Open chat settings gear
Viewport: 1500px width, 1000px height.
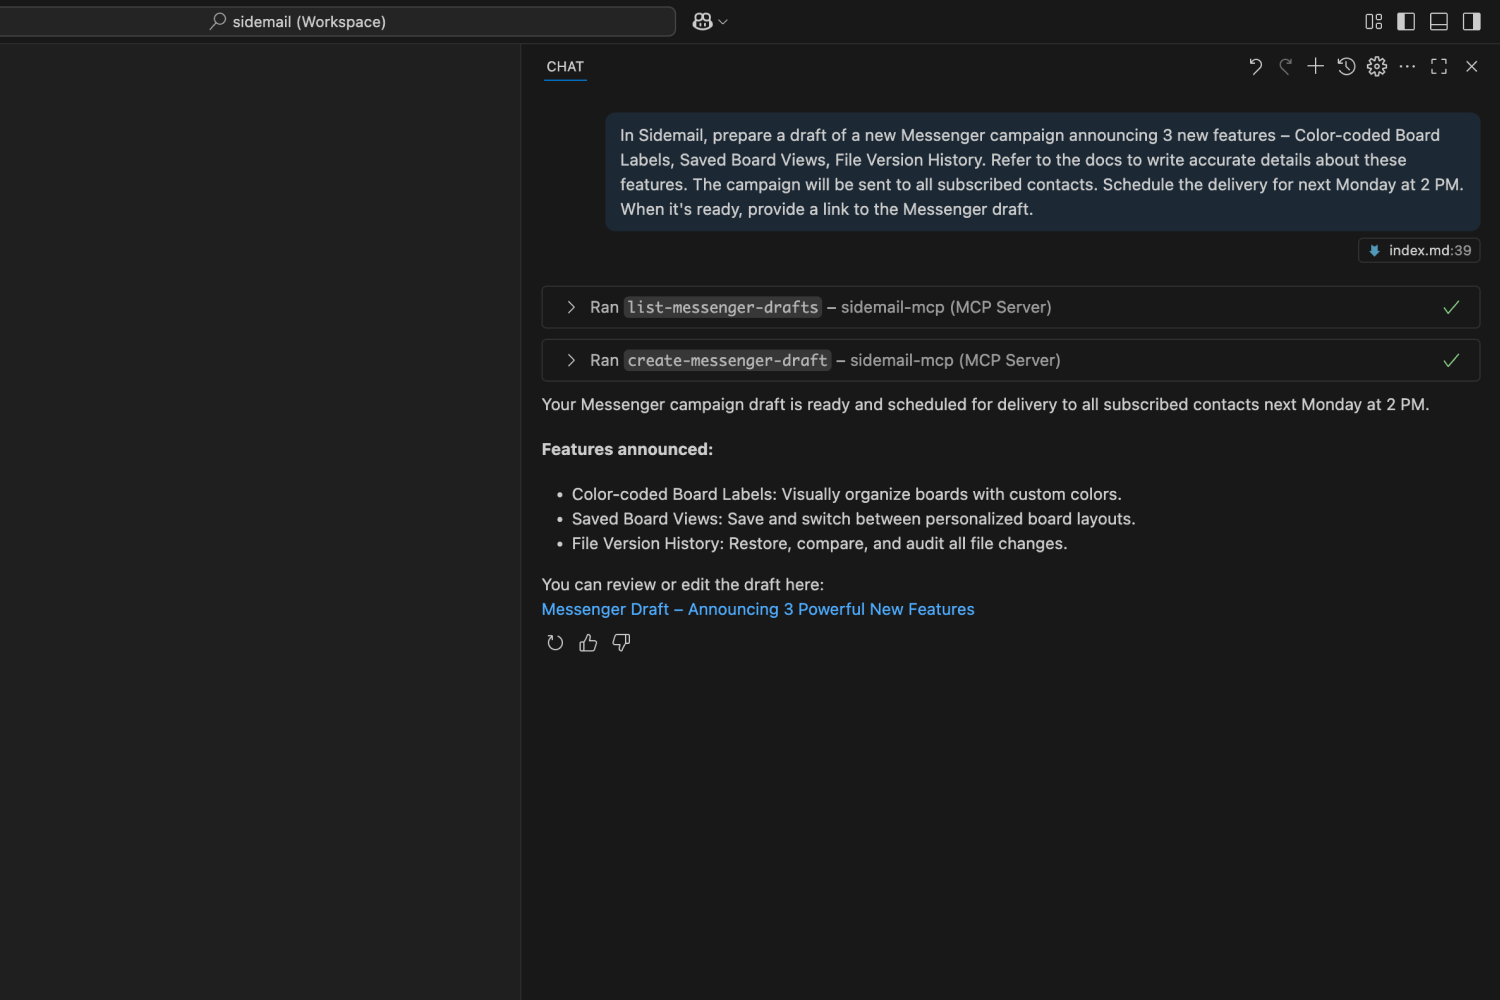(x=1377, y=66)
